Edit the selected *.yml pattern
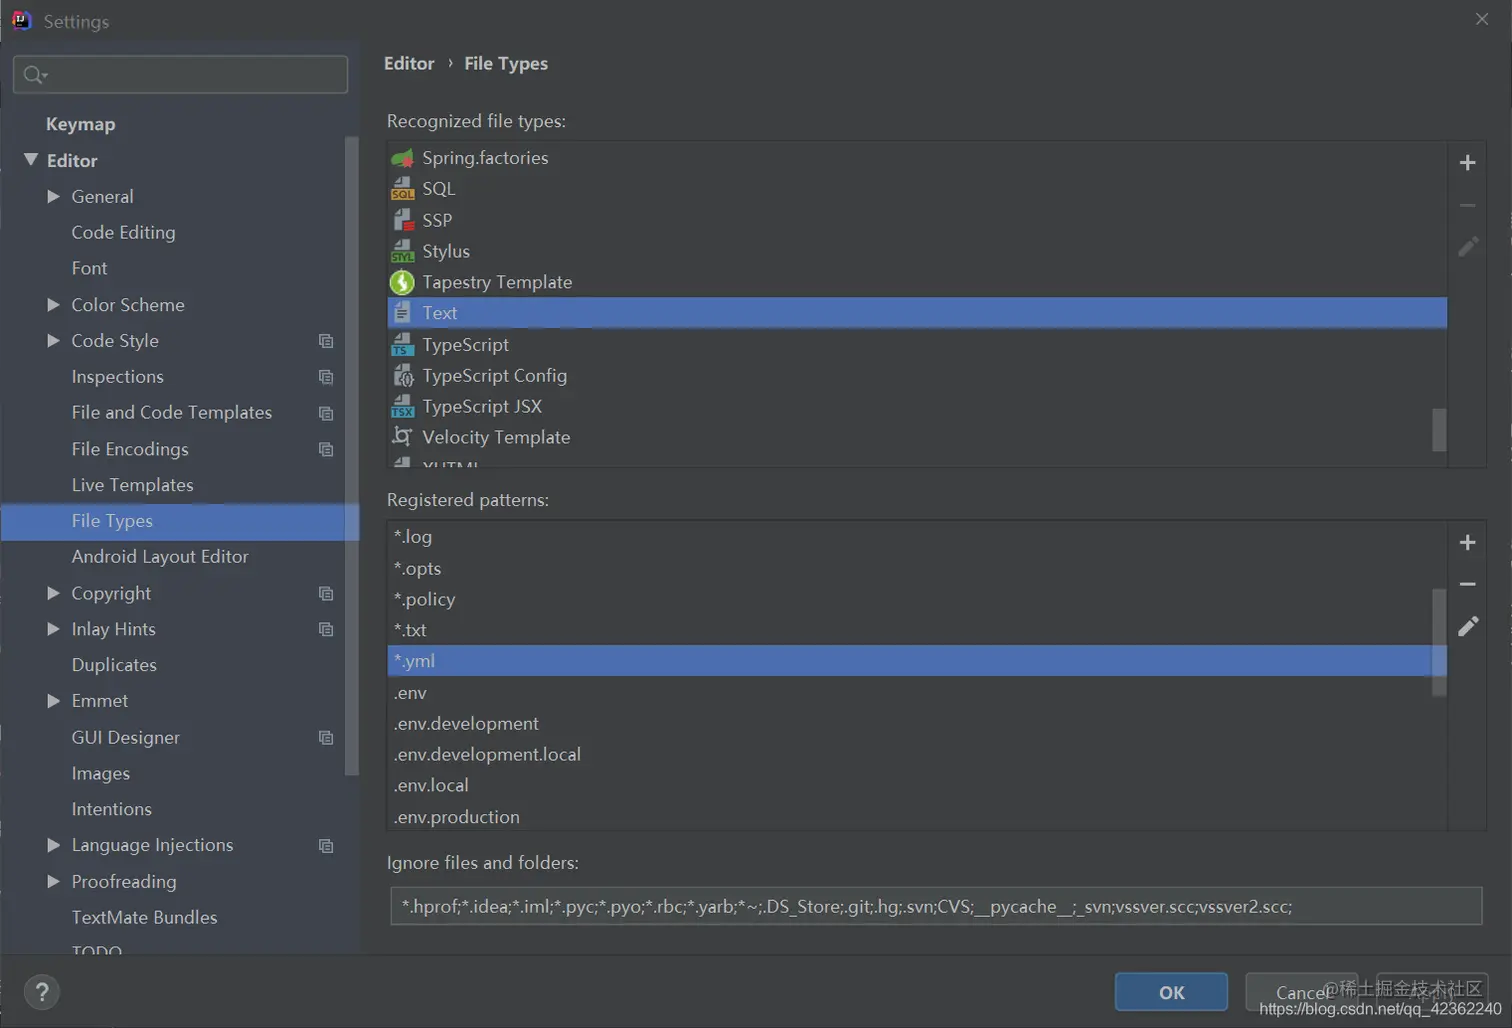The height and width of the screenshot is (1028, 1512). [x=1467, y=626]
